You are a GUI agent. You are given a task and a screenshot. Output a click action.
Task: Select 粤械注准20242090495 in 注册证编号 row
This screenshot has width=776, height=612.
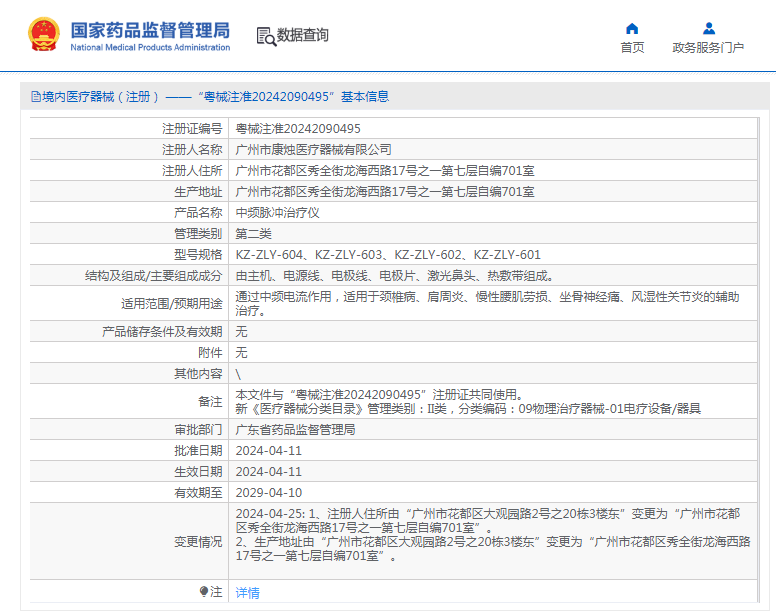(x=298, y=129)
